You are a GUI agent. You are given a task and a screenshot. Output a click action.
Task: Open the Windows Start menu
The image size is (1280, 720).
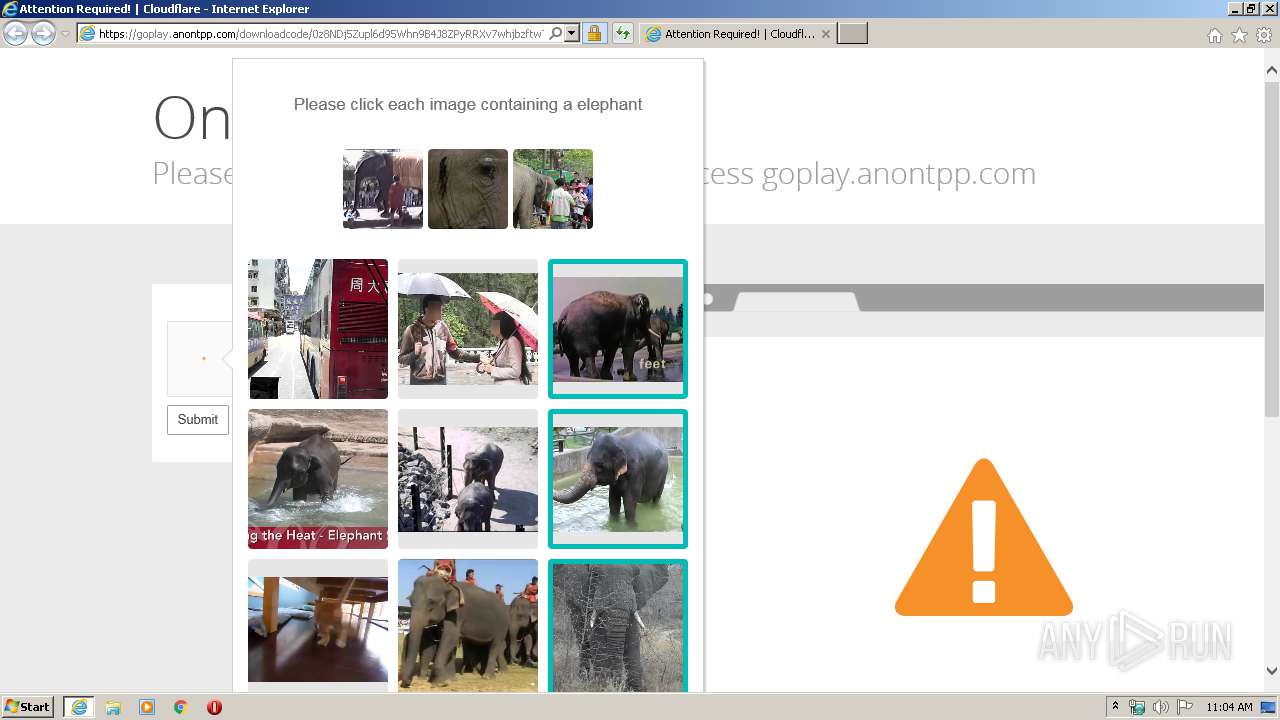click(28, 707)
